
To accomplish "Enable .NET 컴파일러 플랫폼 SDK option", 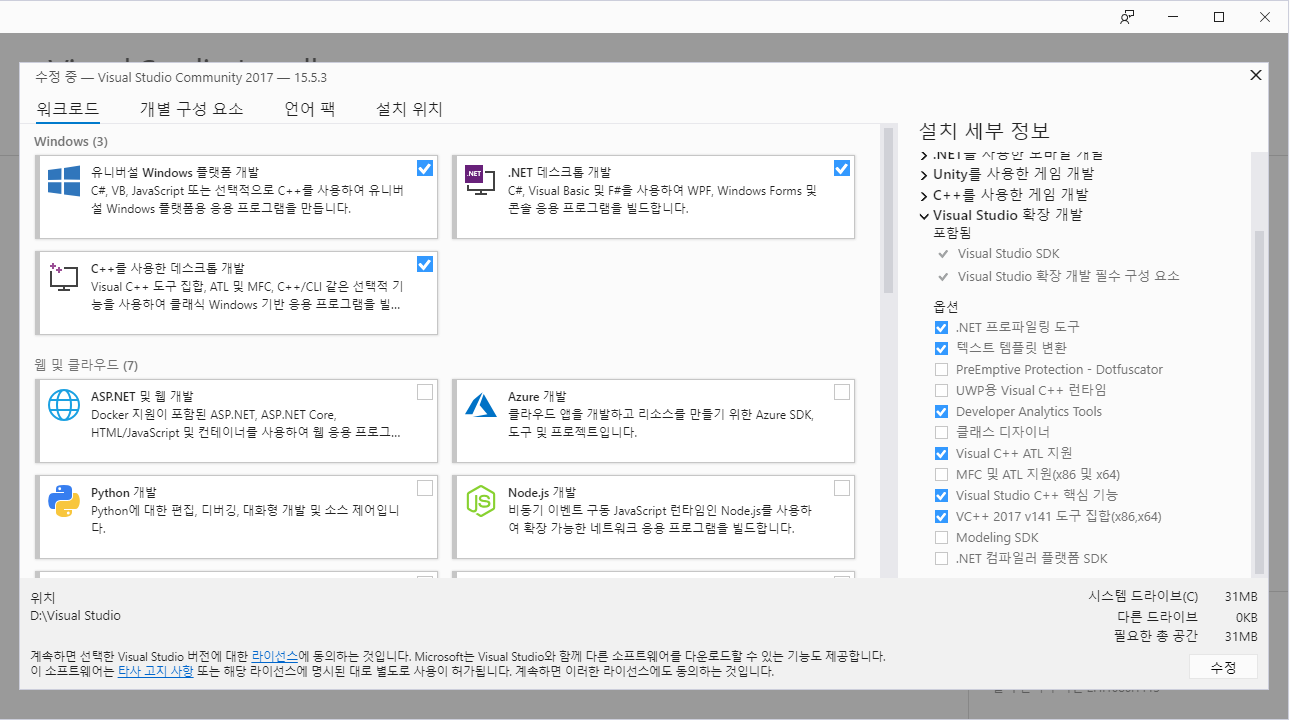I will pos(941,558).
